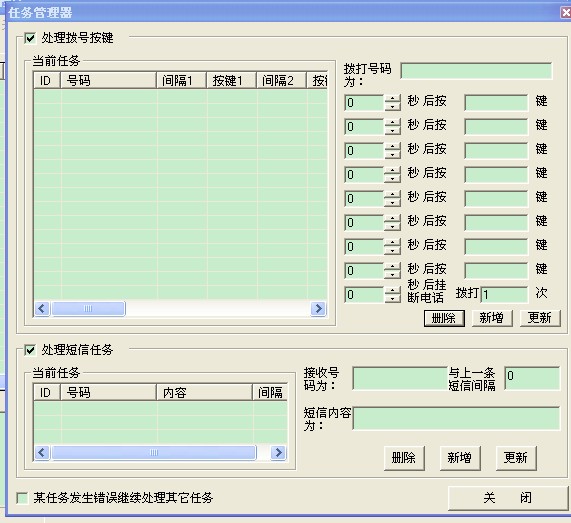Click left scroll arrow of dial task list
This screenshot has width=571, height=523.
point(42,309)
